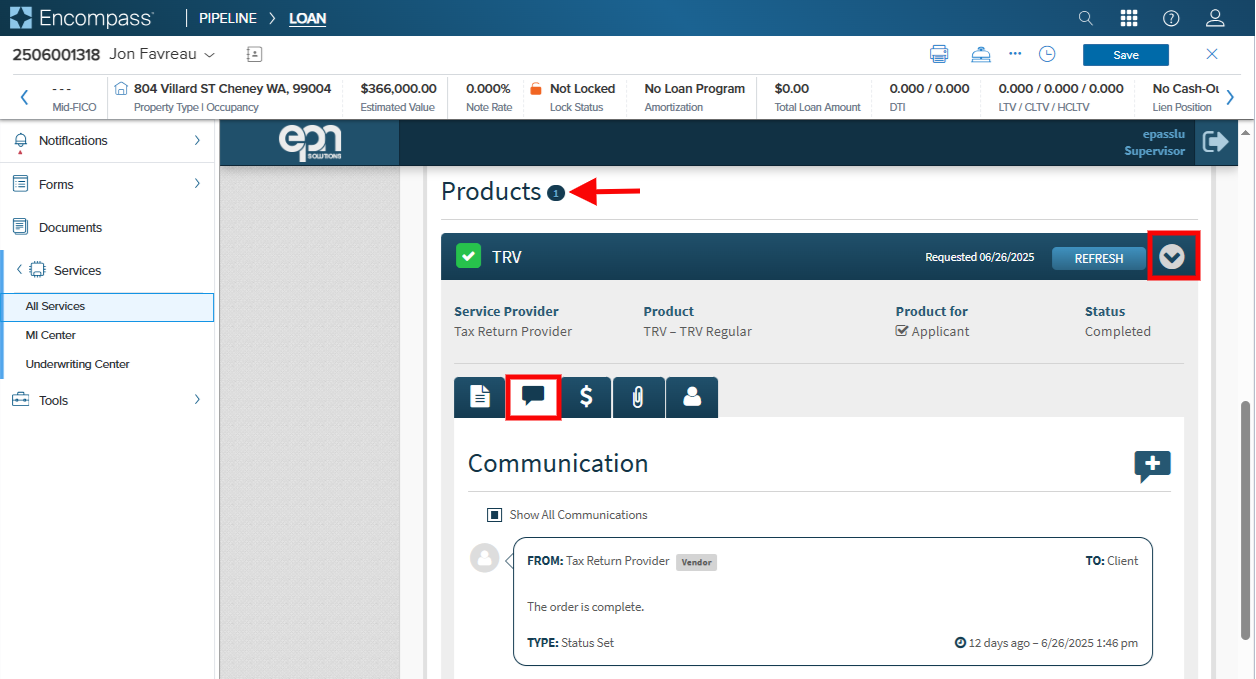
Task: Open the borrower contact card icon
Action: coord(254,54)
